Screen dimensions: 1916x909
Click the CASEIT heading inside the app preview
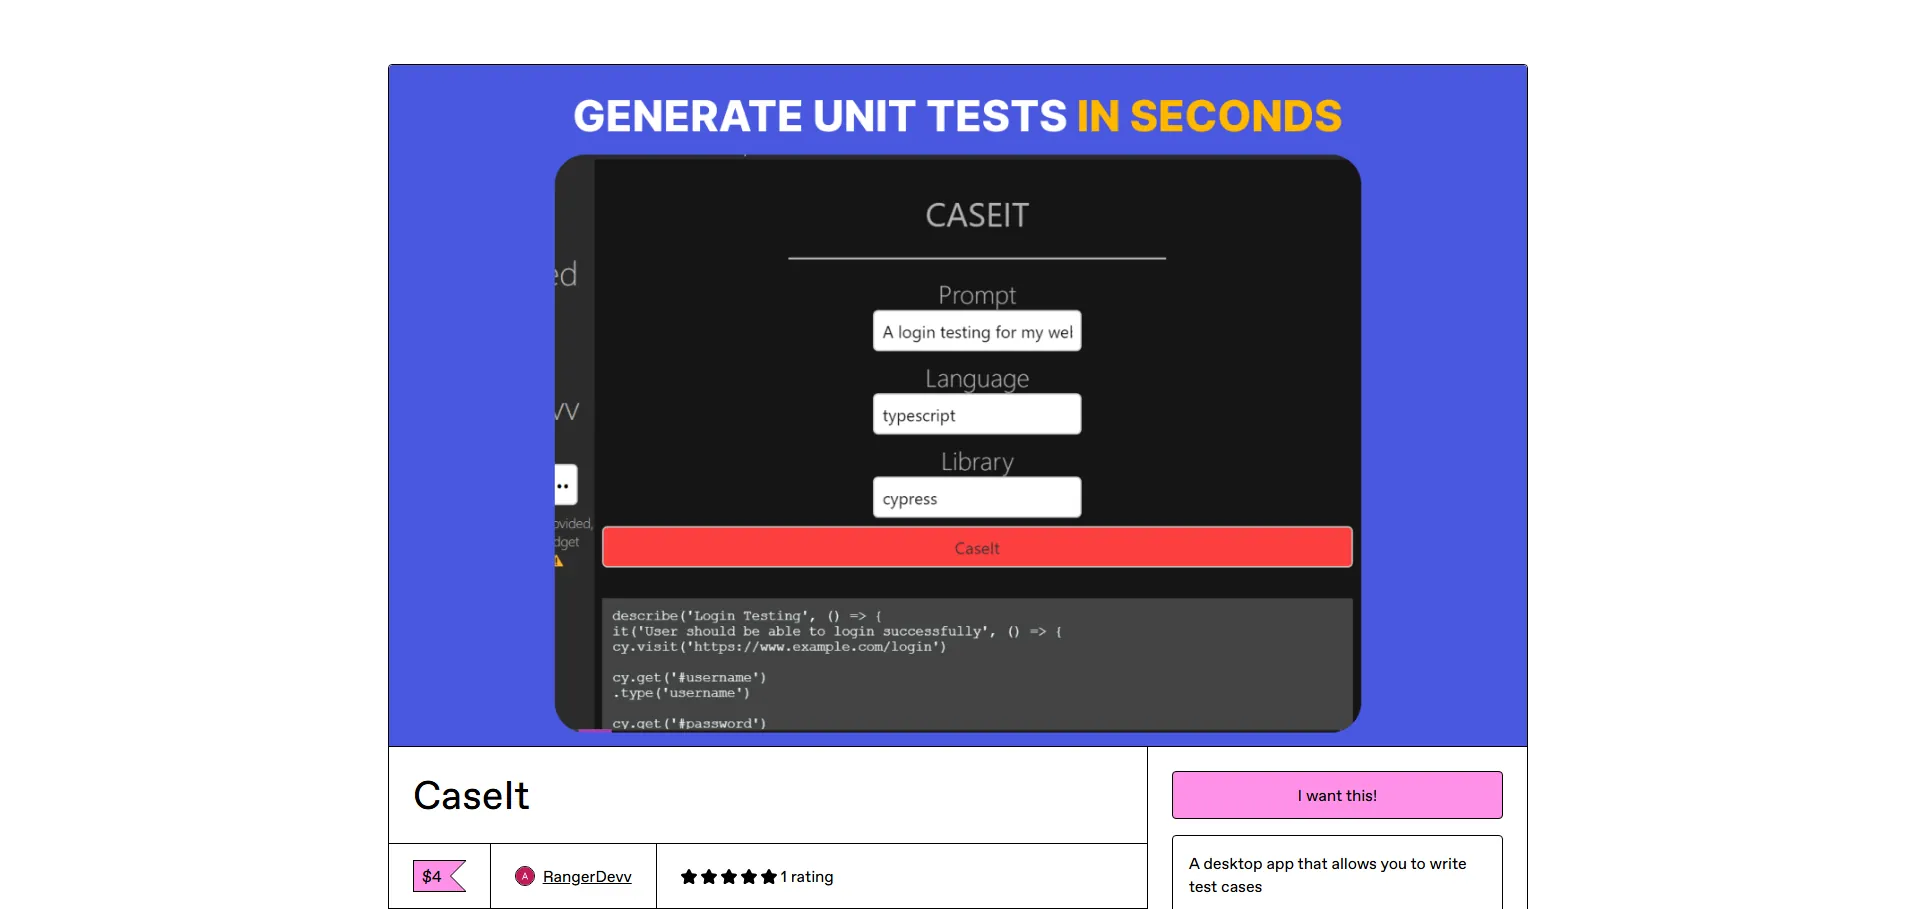[977, 215]
